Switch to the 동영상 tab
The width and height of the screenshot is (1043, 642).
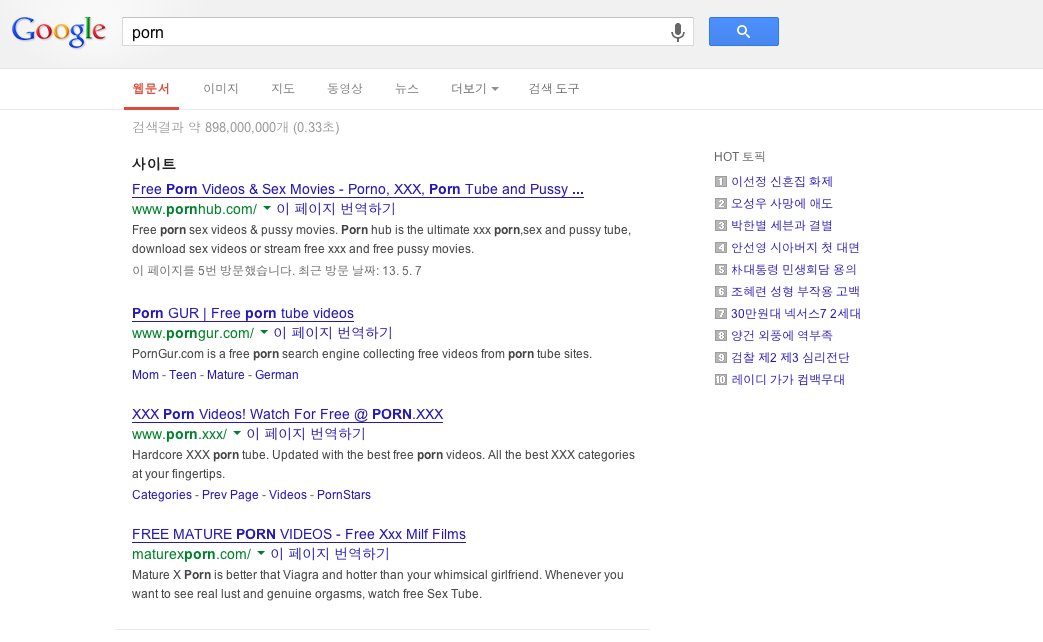click(345, 88)
